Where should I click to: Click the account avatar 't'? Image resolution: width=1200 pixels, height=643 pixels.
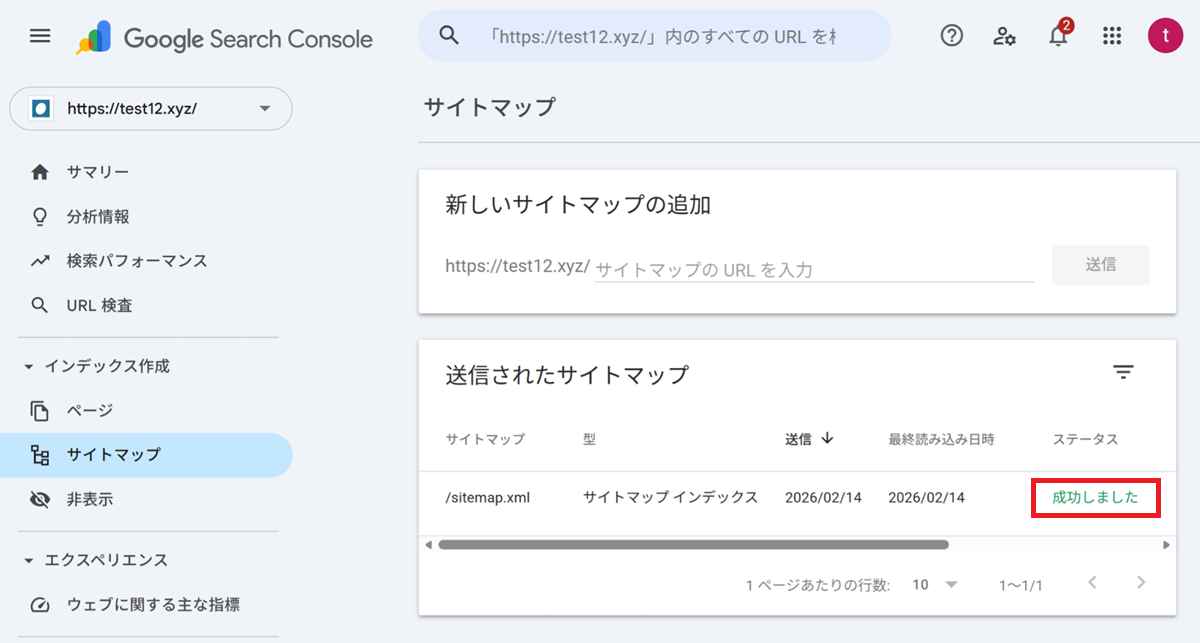click(x=1165, y=37)
